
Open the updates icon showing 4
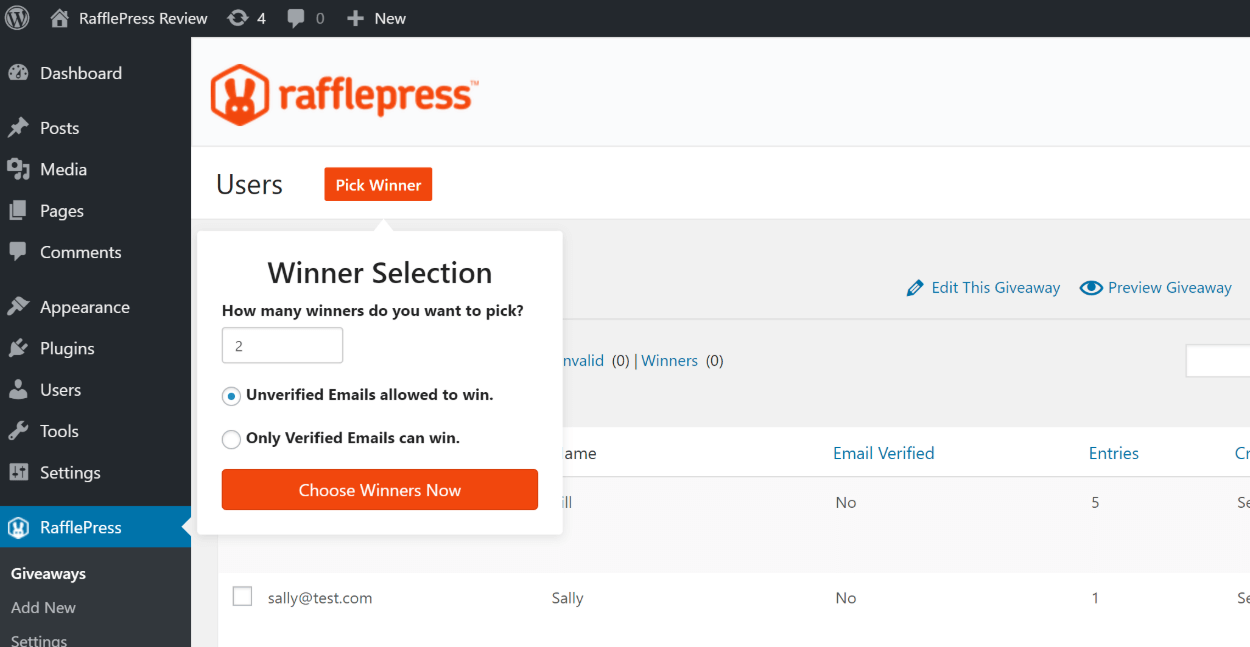(238, 18)
